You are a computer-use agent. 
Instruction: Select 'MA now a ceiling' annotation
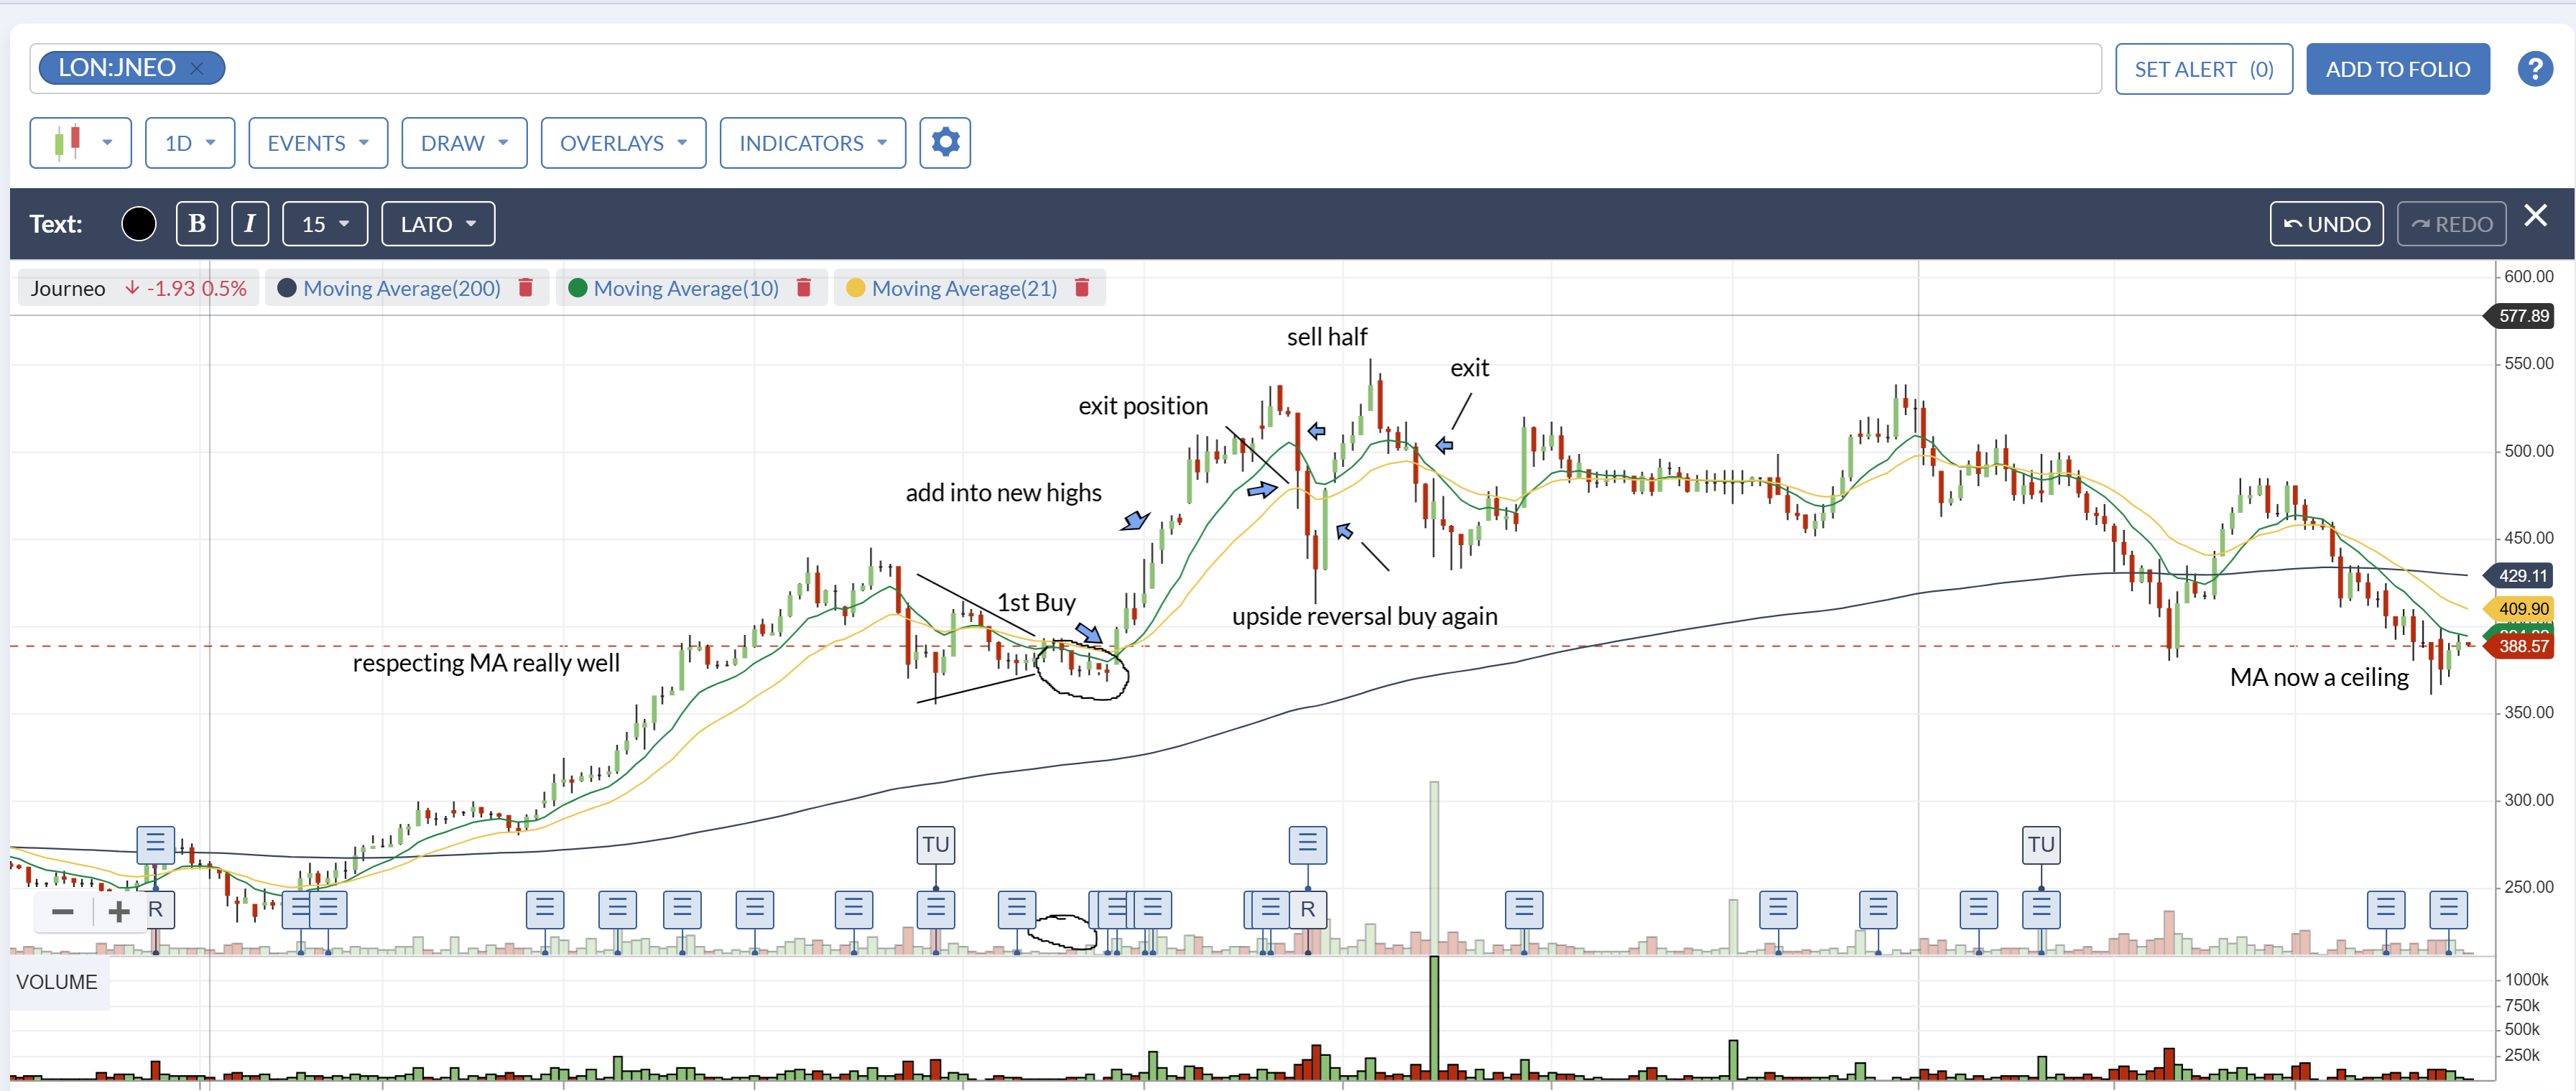coord(2319,677)
